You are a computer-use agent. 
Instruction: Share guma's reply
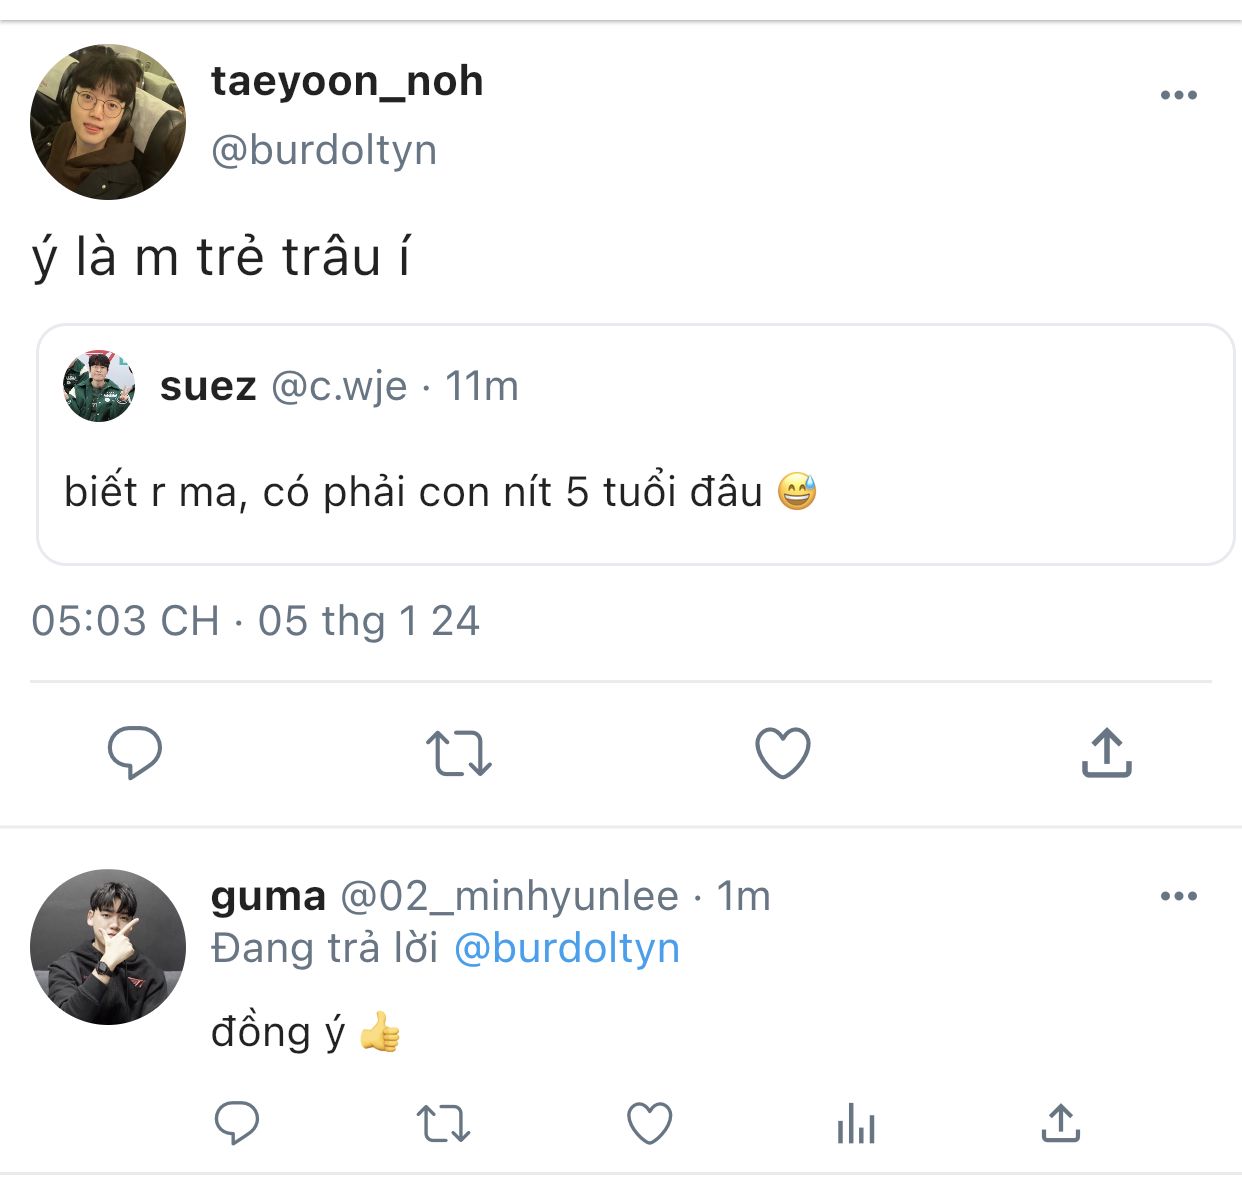(x=1061, y=1123)
